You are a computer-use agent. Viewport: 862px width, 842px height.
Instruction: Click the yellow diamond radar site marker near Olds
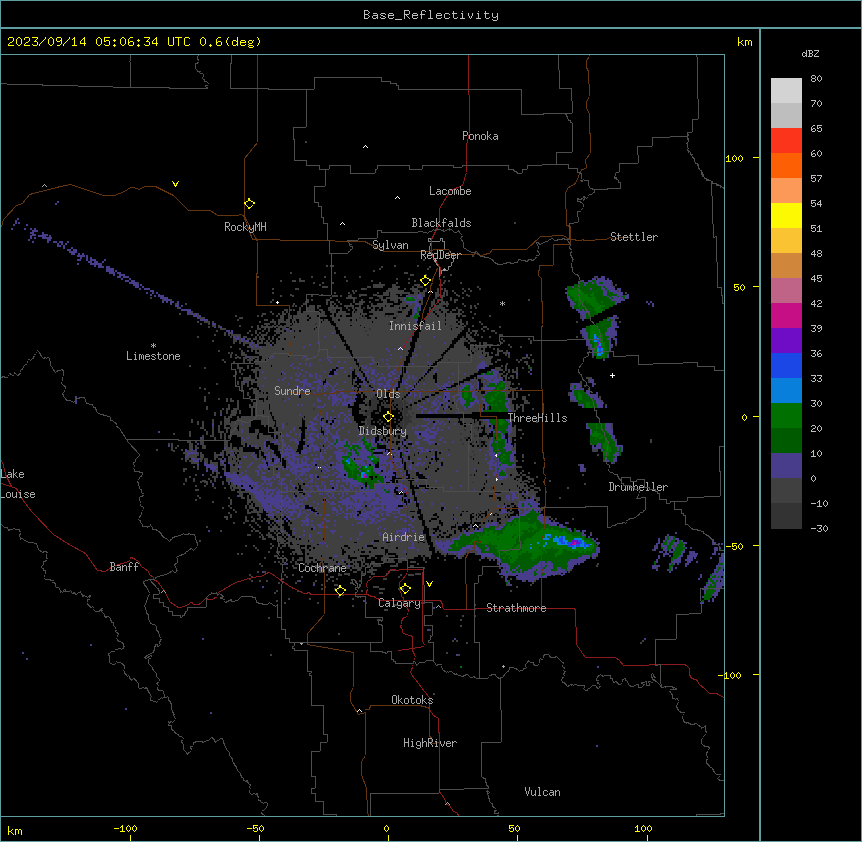point(389,417)
